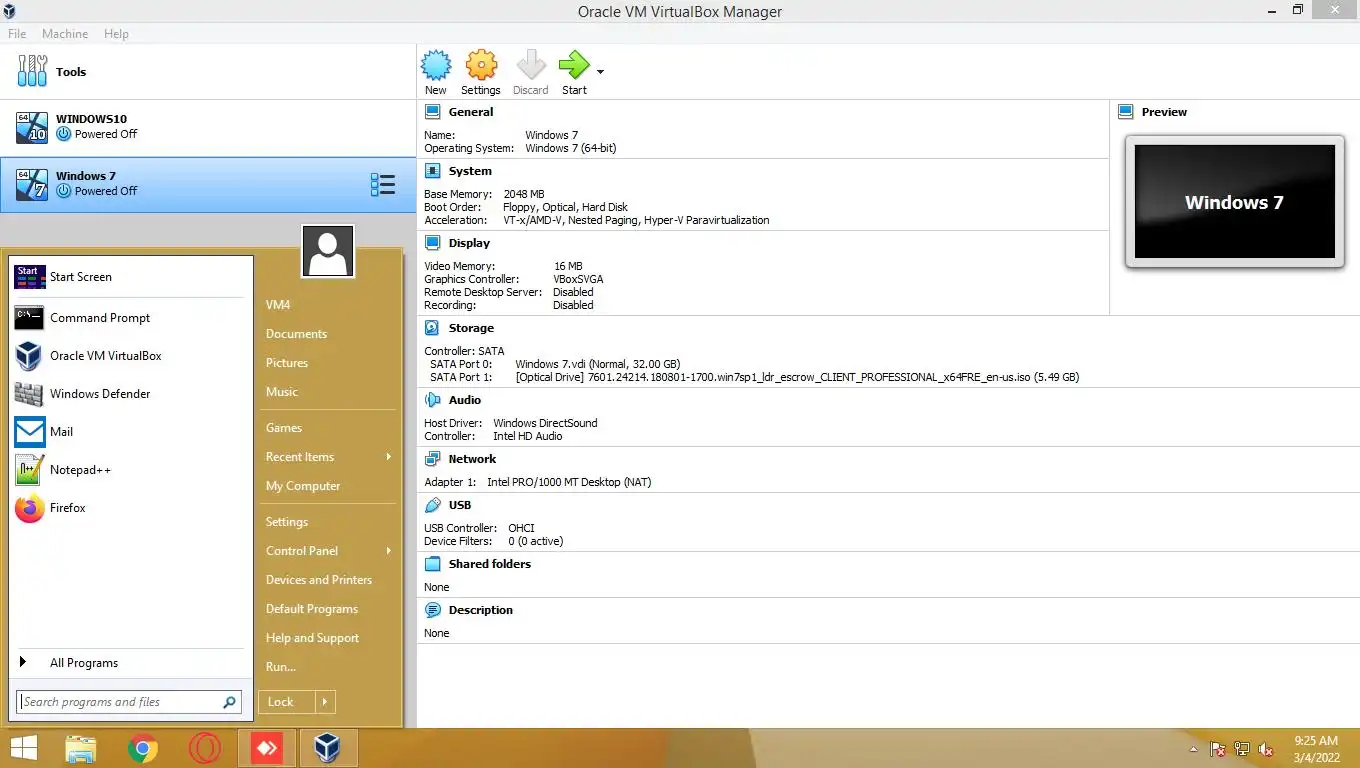
Task: Launch Oracle VM VirtualBox from start menu
Action: point(130,356)
